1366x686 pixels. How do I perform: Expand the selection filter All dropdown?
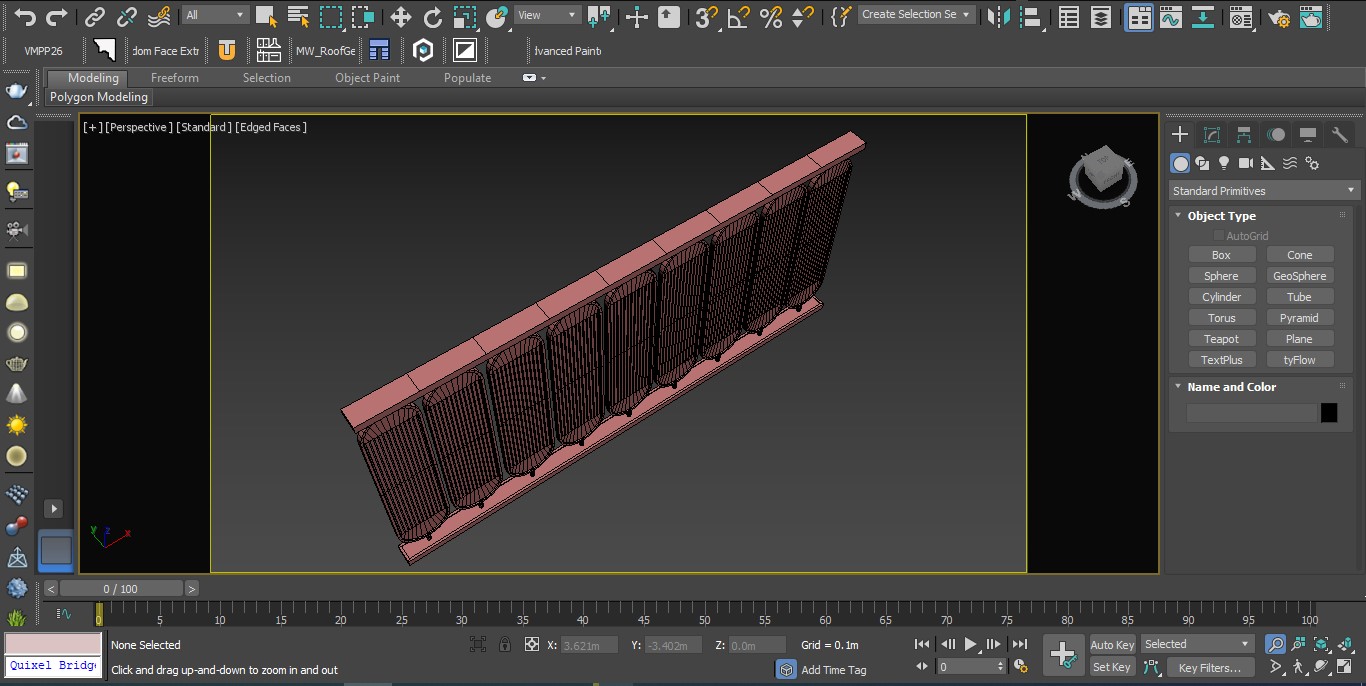[215, 15]
